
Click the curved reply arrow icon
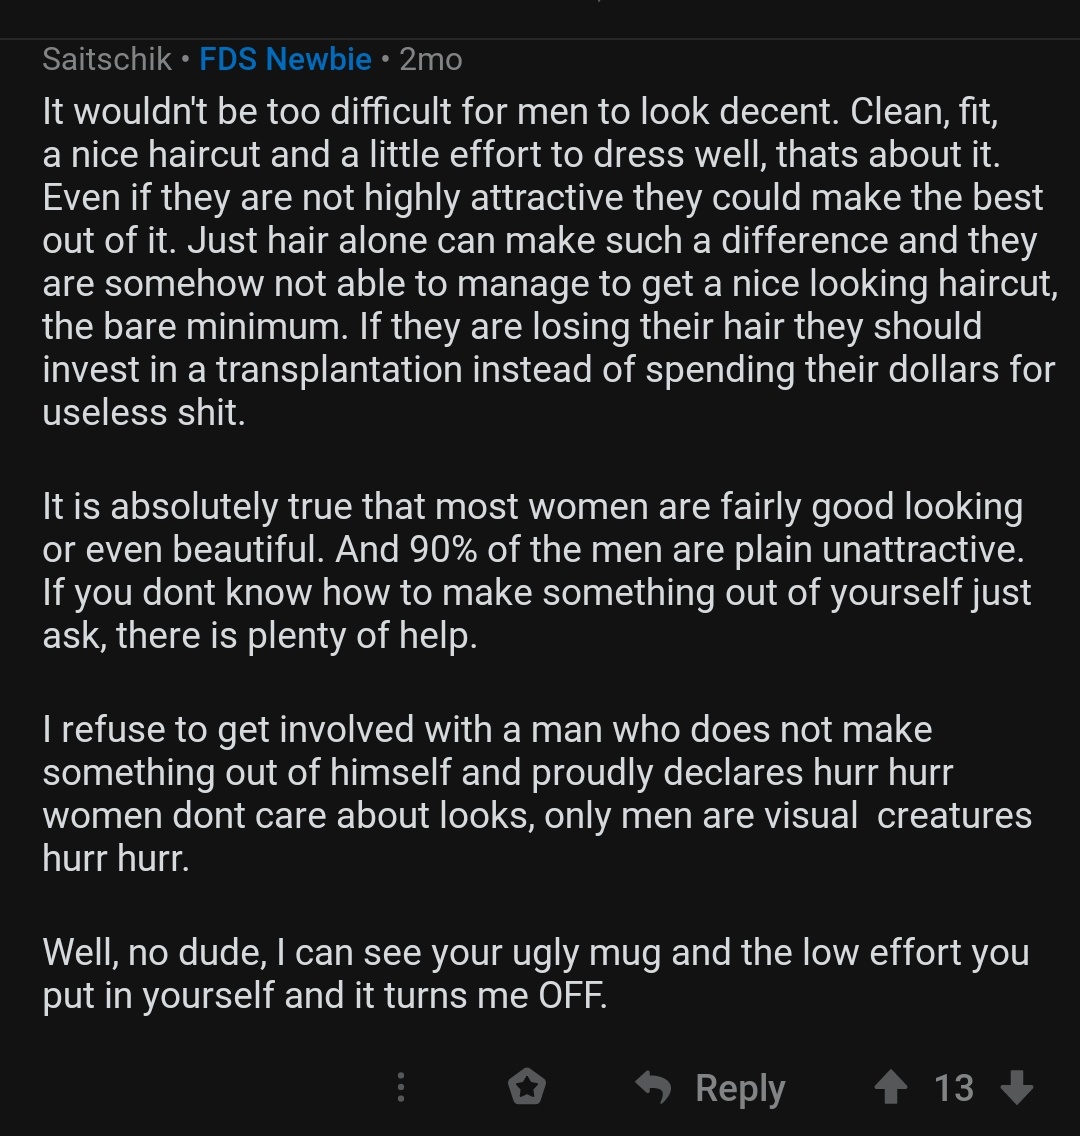click(653, 1087)
